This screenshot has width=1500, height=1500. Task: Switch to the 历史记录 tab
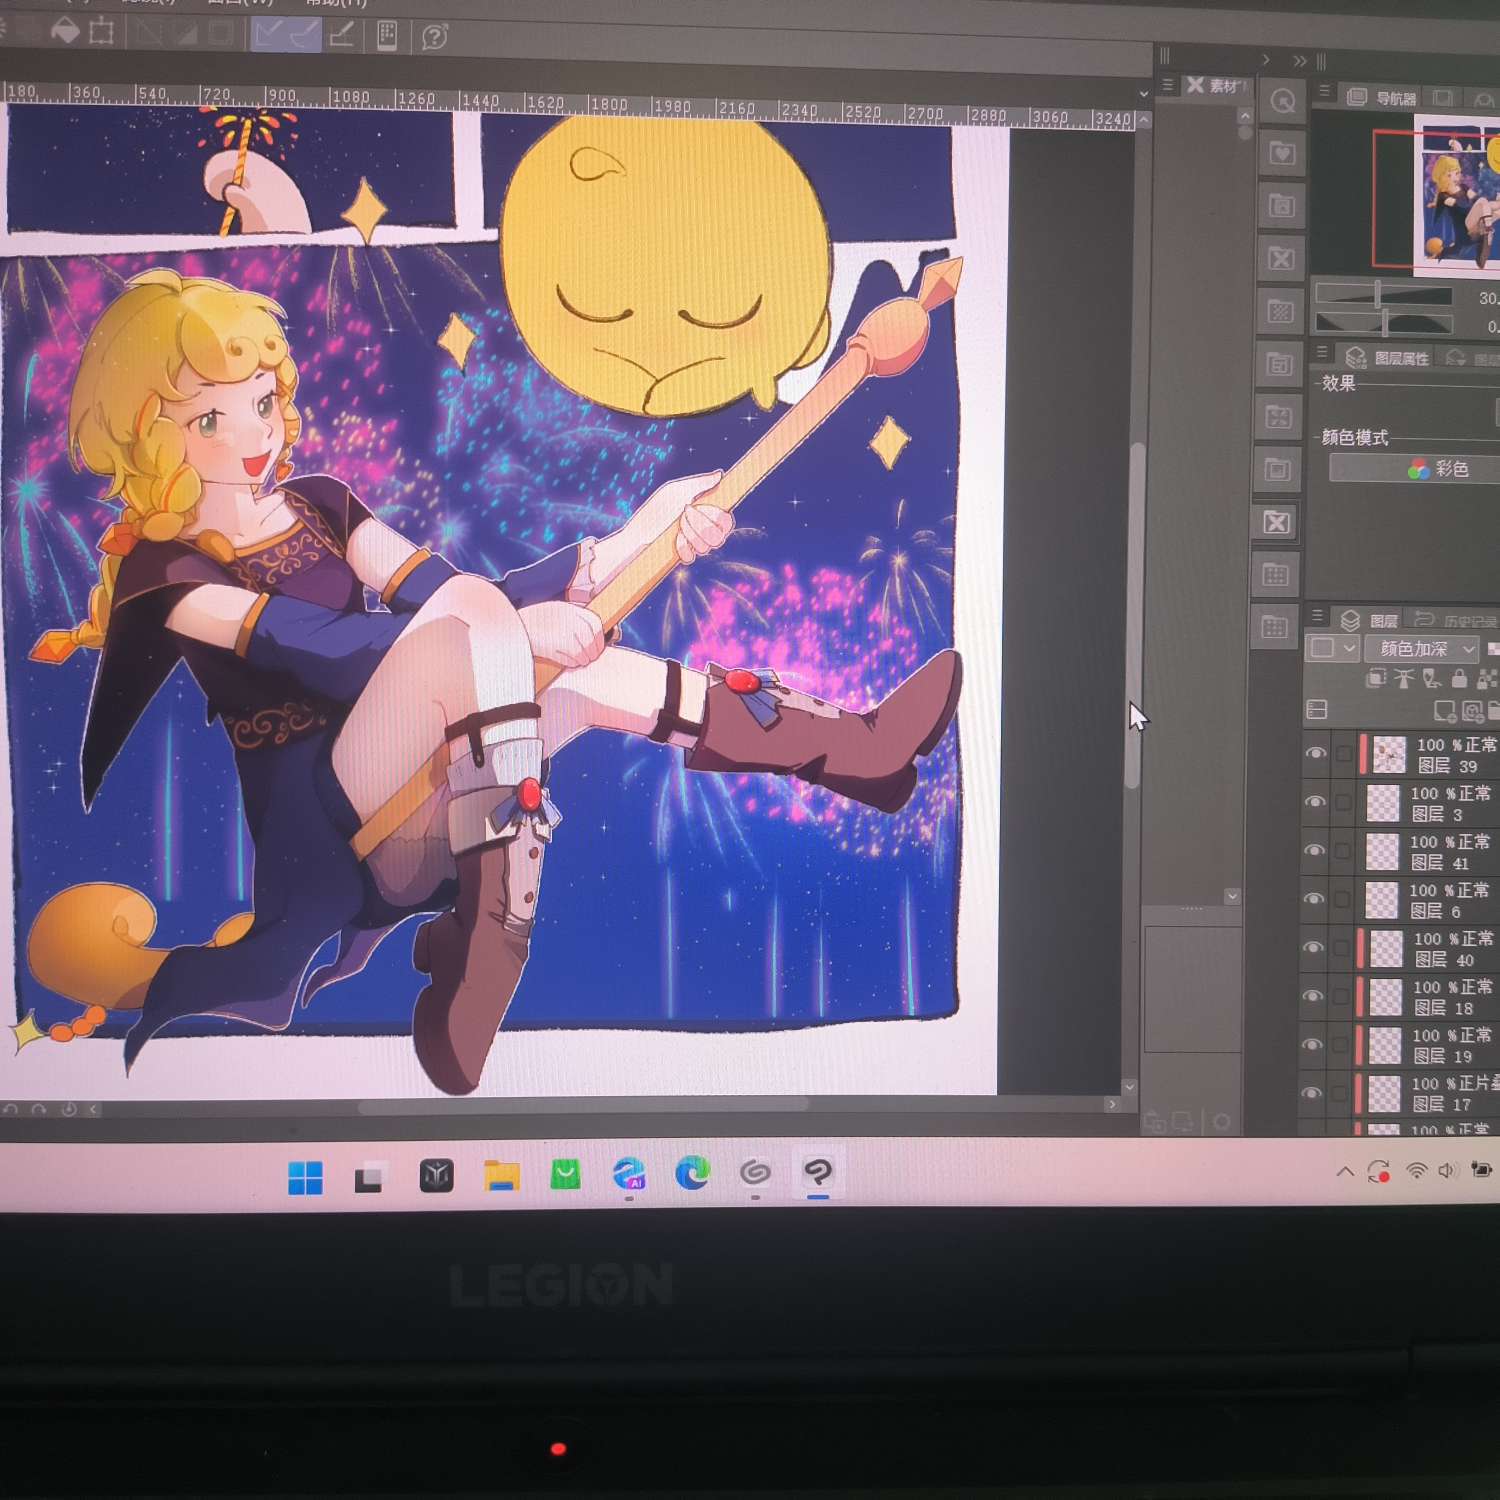[1455, 622]
